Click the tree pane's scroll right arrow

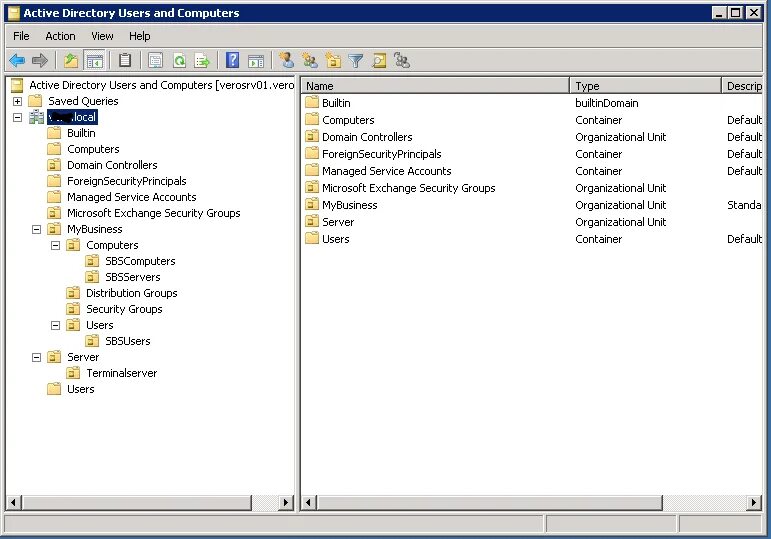[285, 503]
